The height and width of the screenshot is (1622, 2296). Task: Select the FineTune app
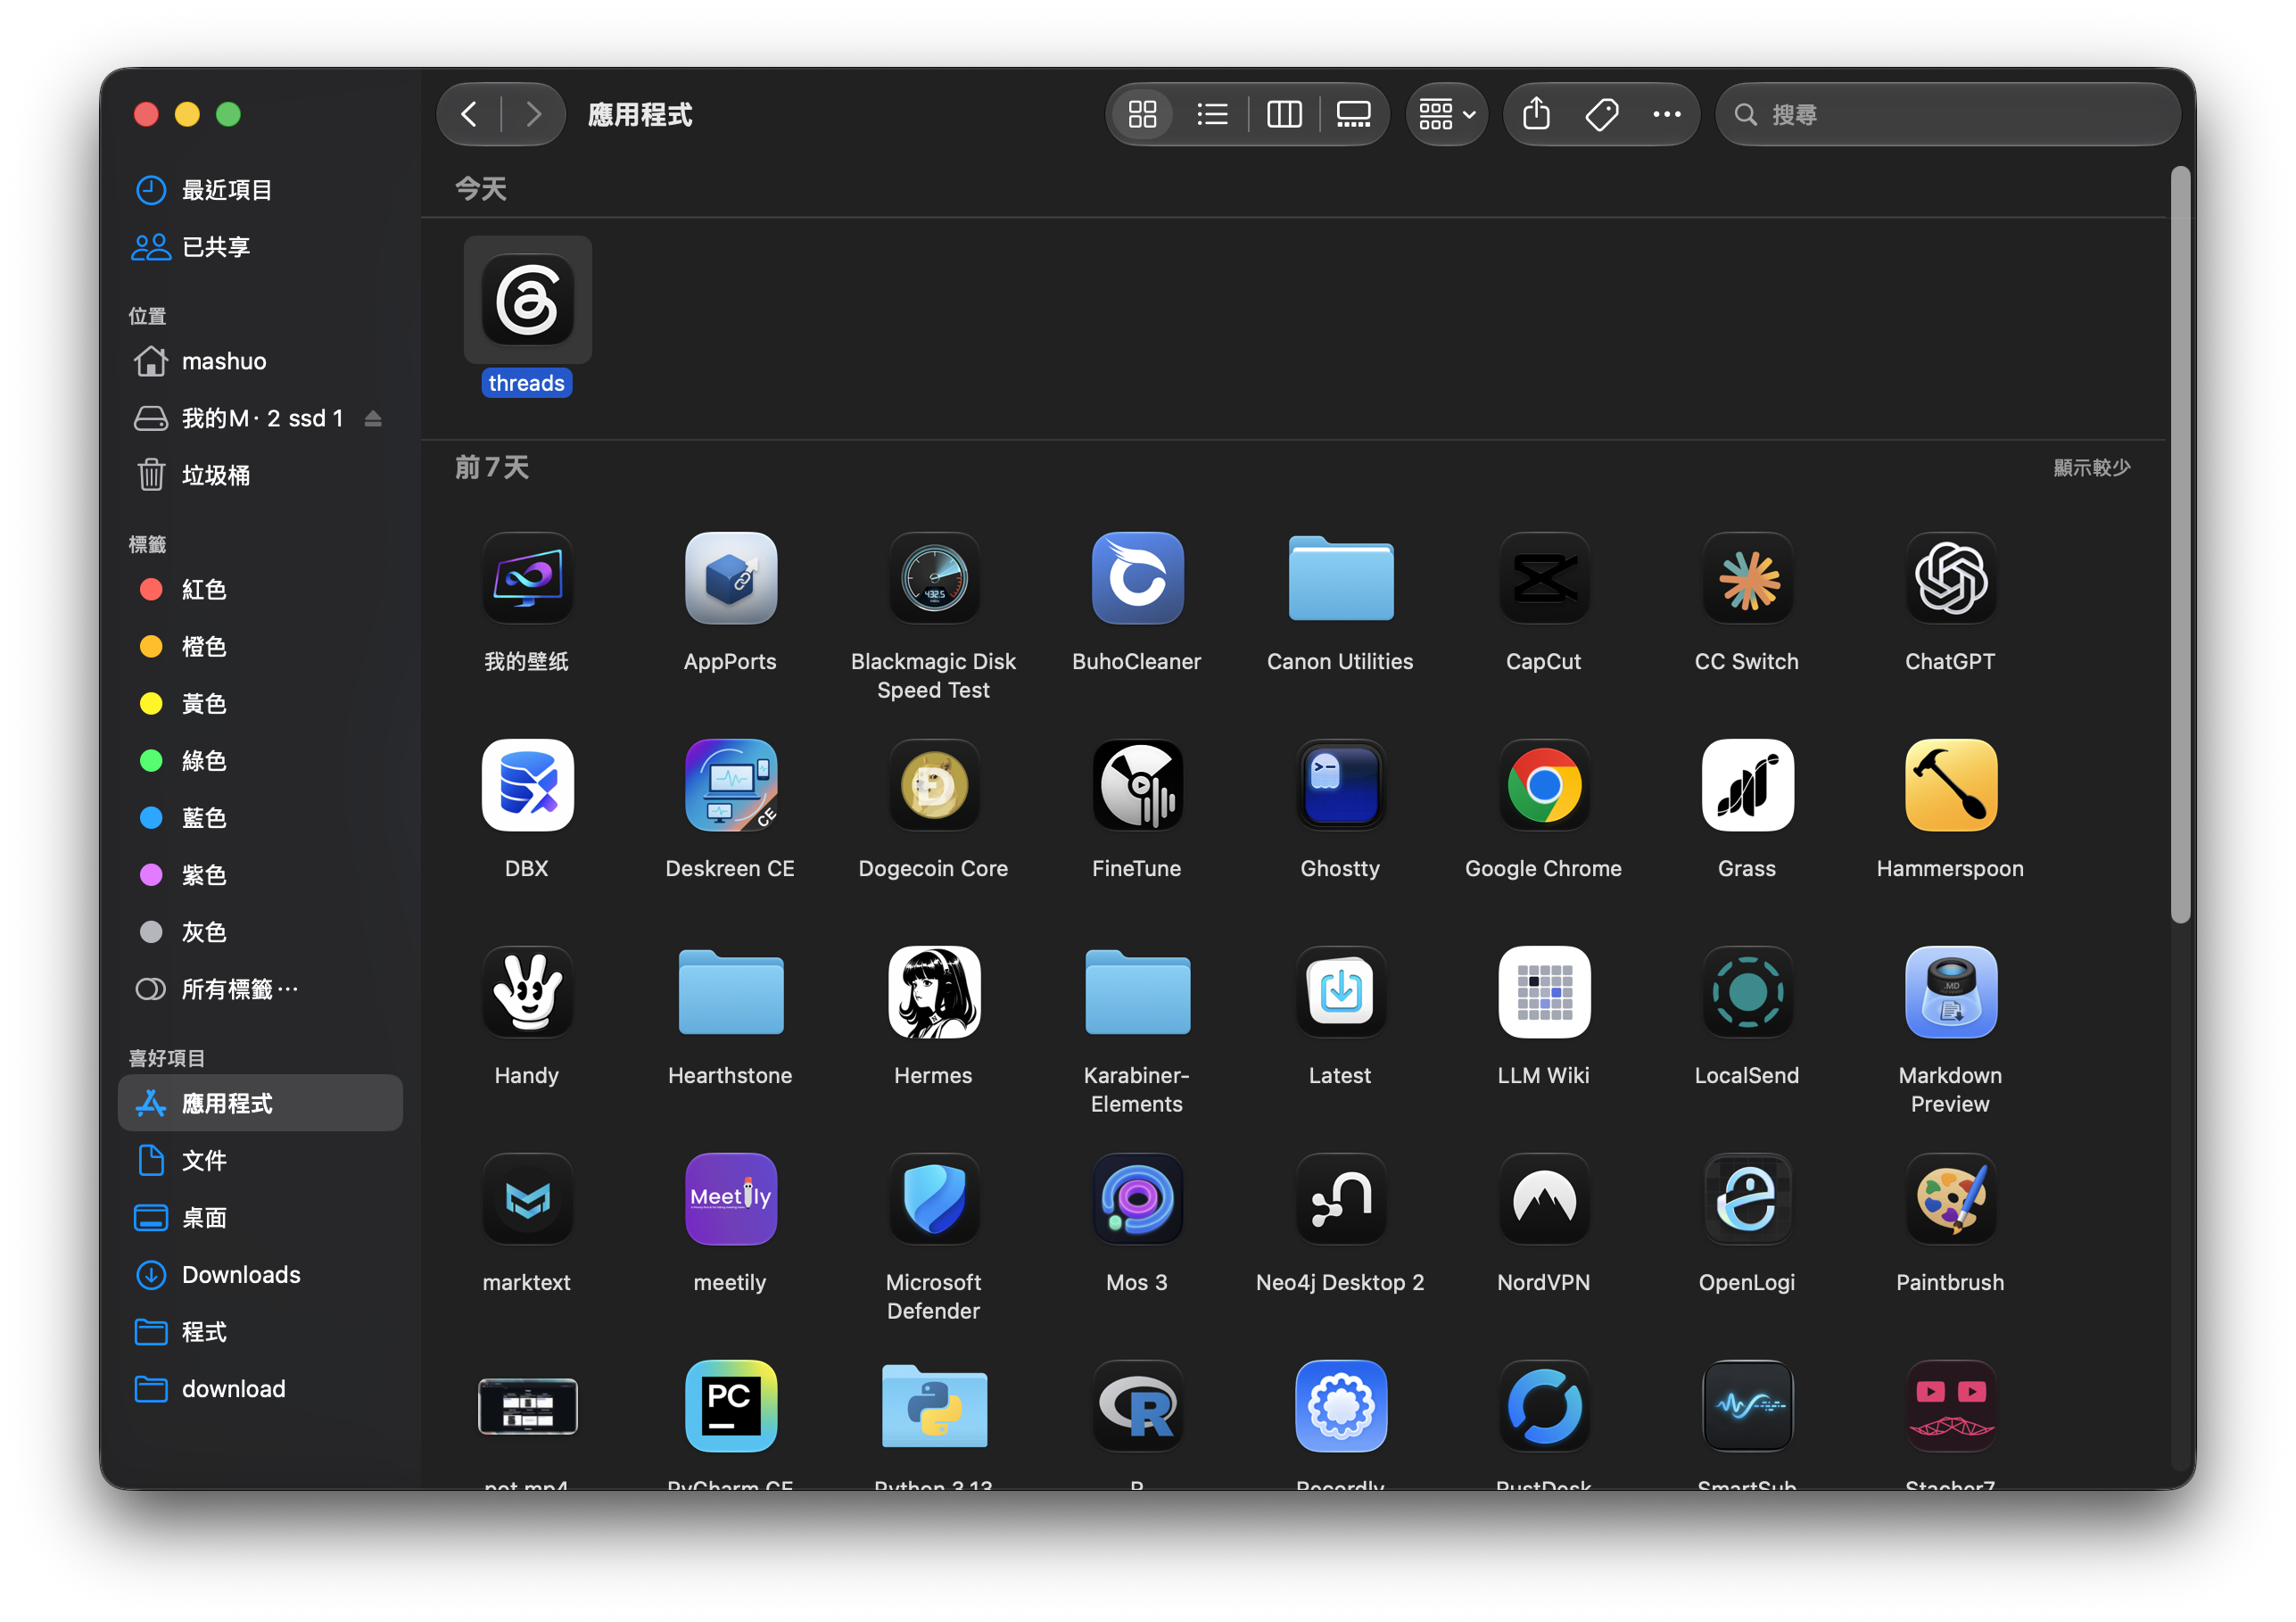pyautogui.click(x=1137, y=785)
